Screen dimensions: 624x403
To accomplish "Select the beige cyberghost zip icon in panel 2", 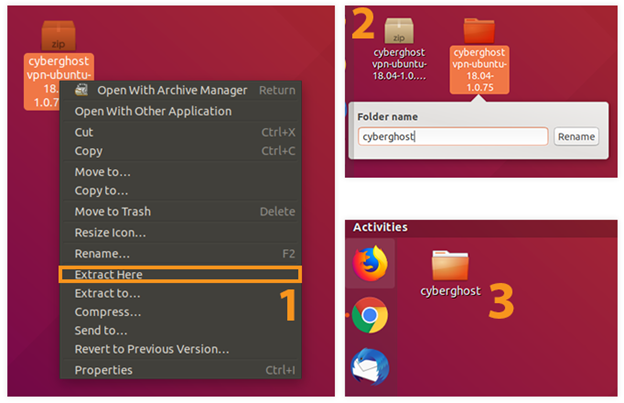I will point(399,31).
